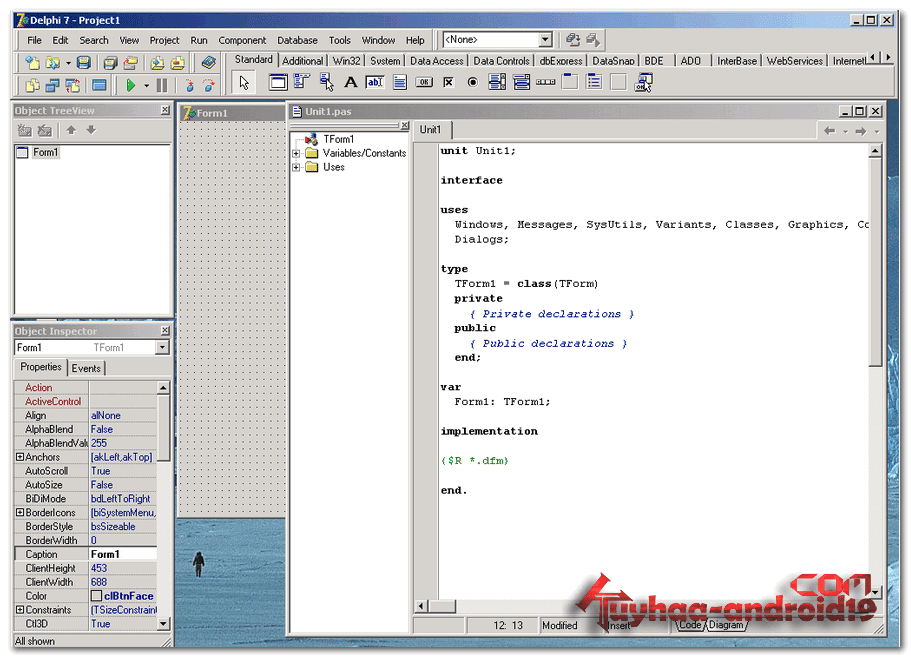
Task: Select the PopupMenu component icon
Action: coord(327,82)
